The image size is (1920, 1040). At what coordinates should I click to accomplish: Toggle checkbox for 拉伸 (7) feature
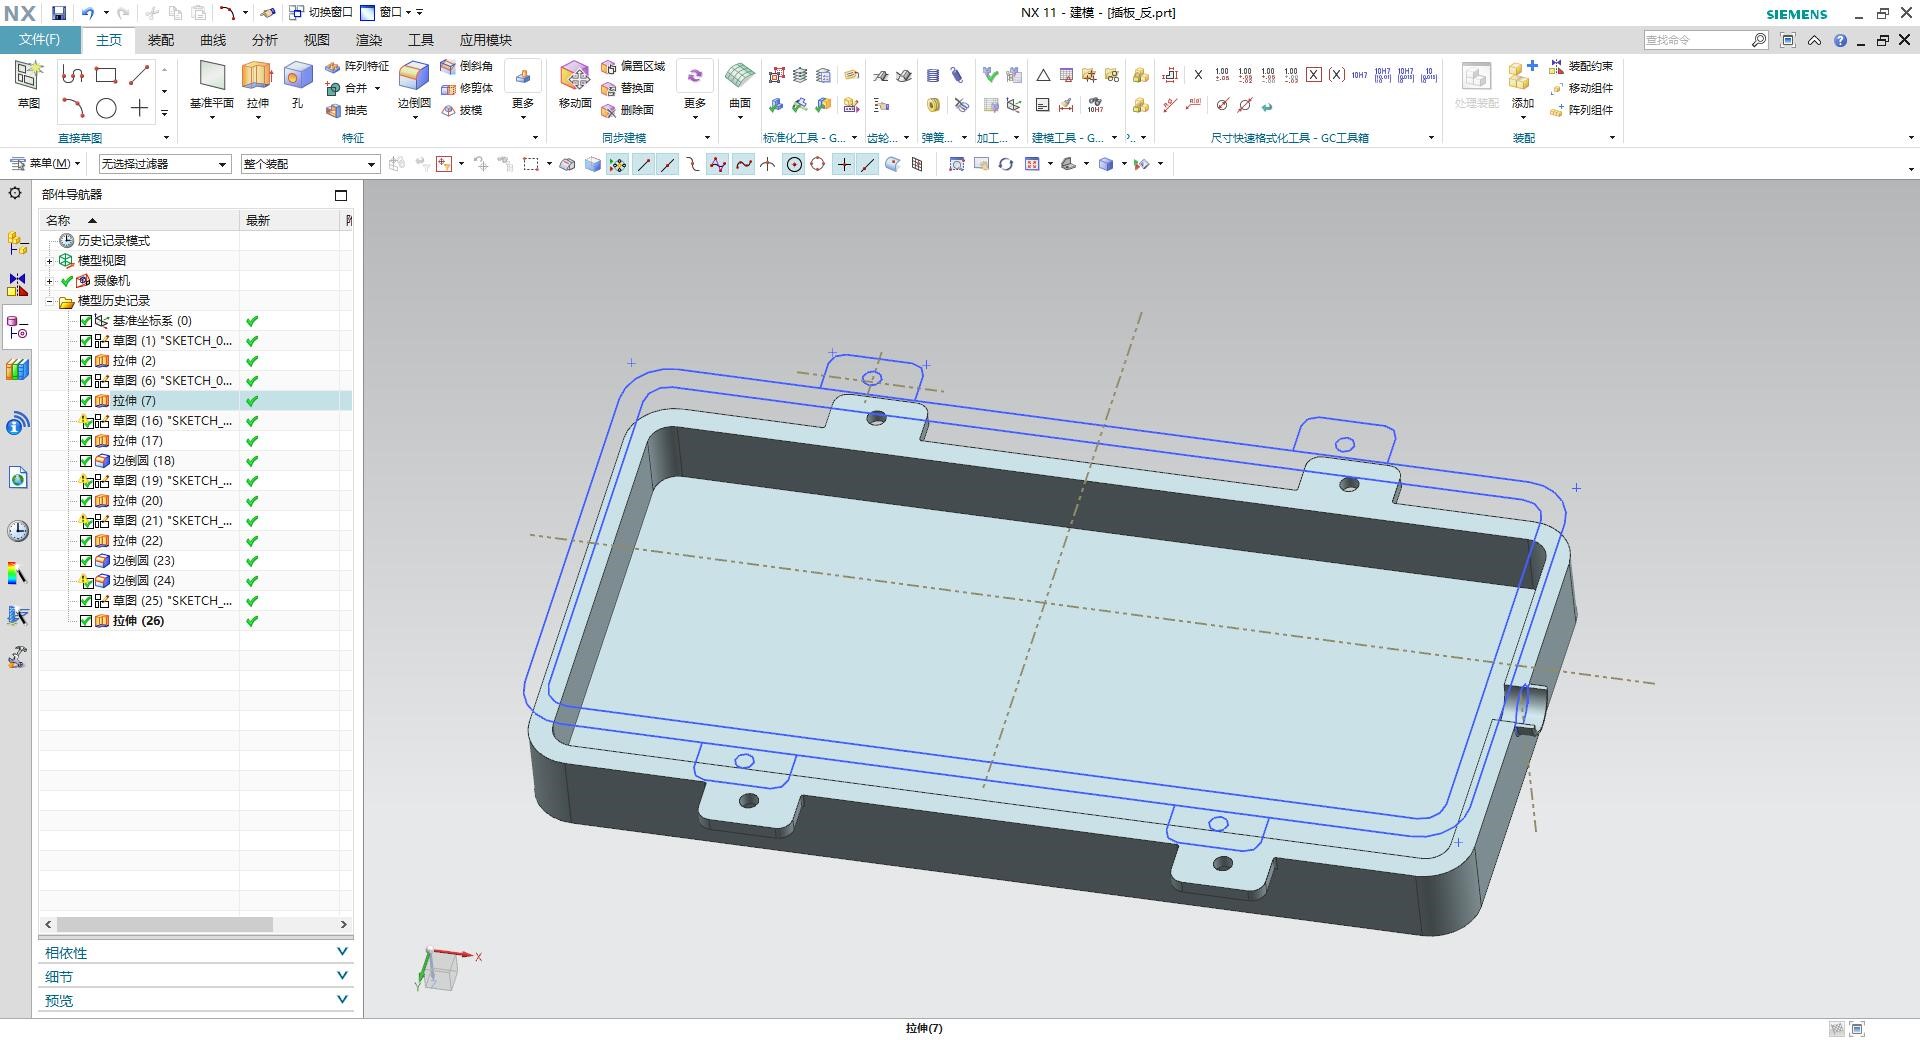coord(86,401)
